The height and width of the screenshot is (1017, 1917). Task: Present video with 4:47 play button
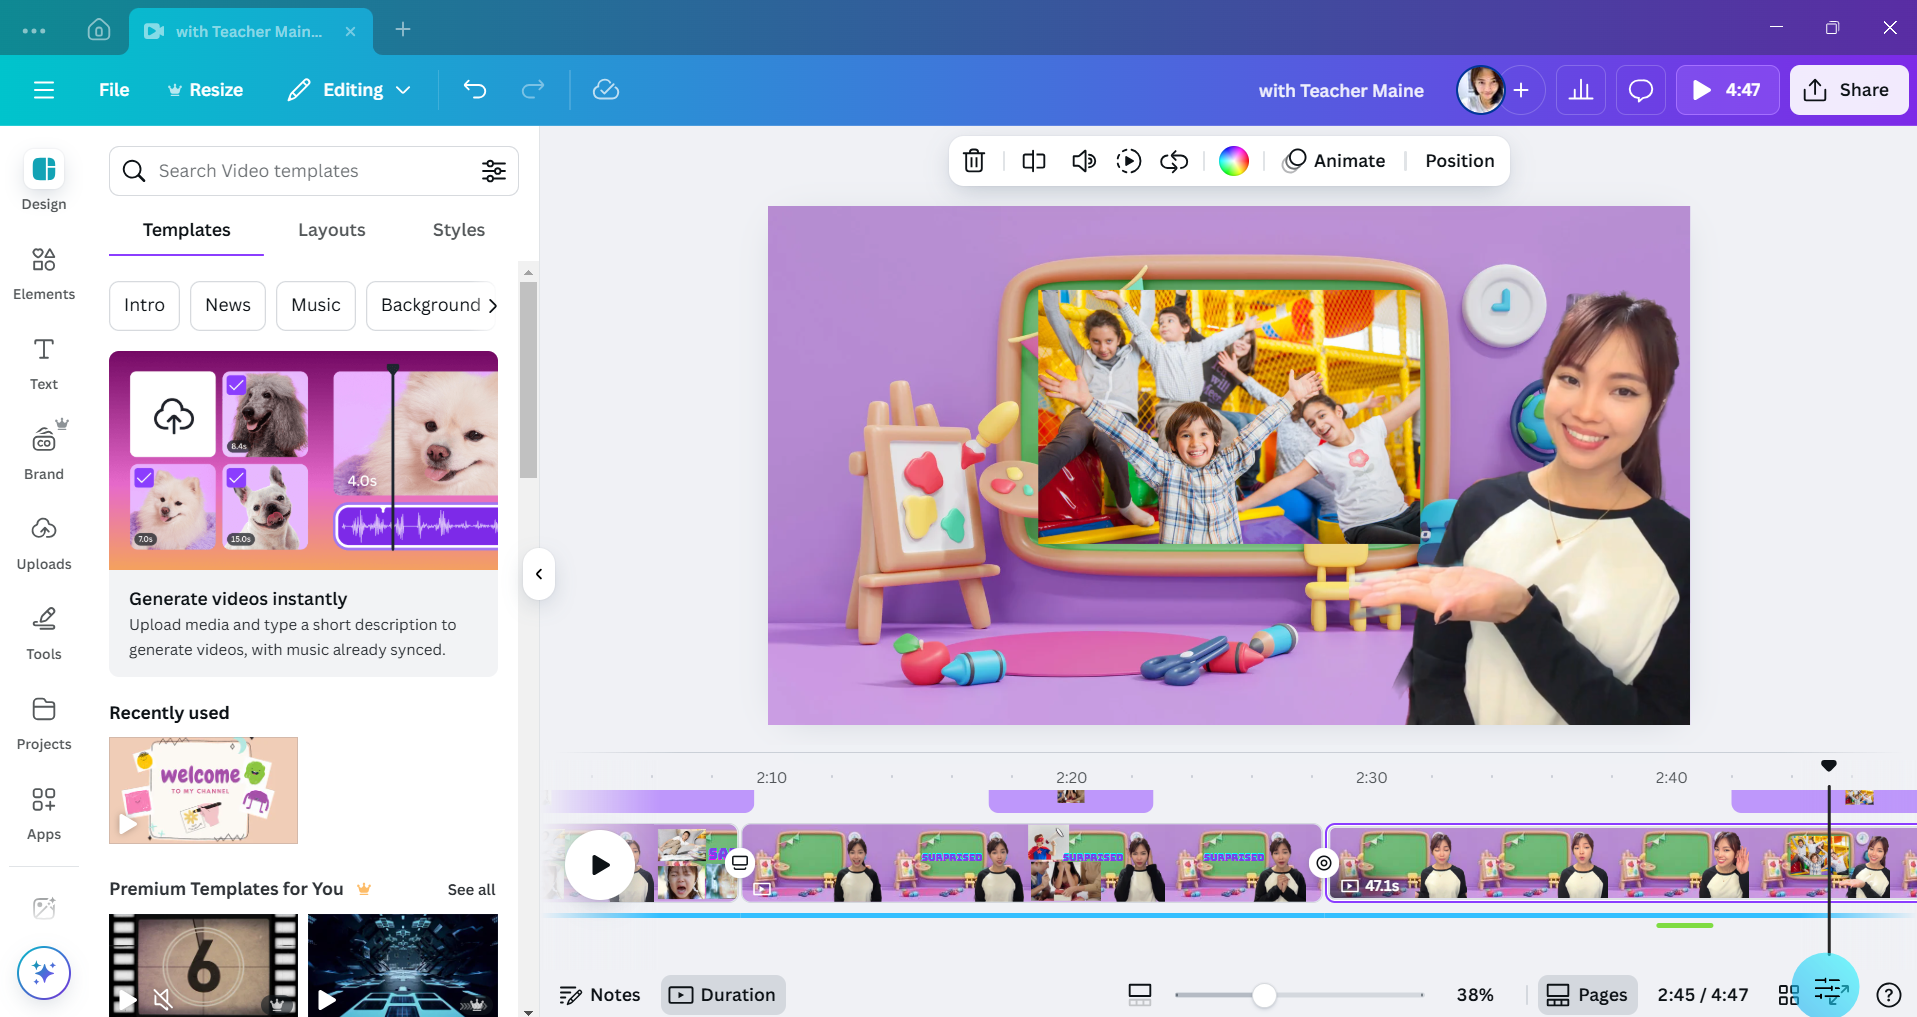(1727, 90)
